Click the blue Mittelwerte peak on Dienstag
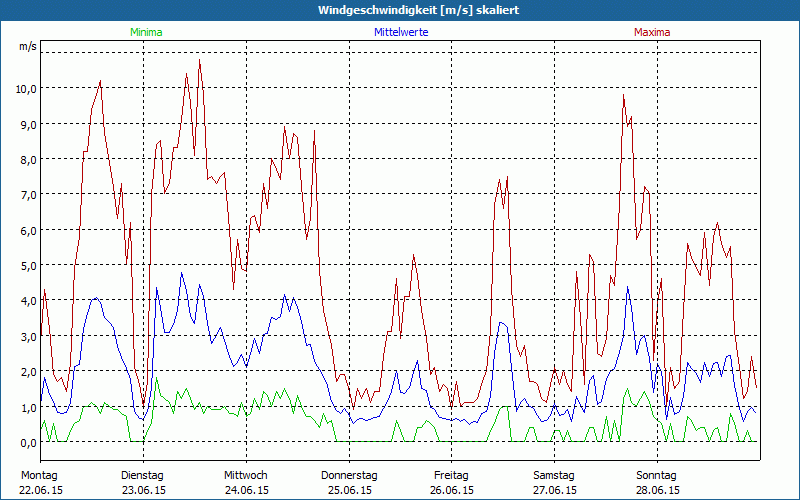This screenshot has width=800, height=500. (182, 273)
